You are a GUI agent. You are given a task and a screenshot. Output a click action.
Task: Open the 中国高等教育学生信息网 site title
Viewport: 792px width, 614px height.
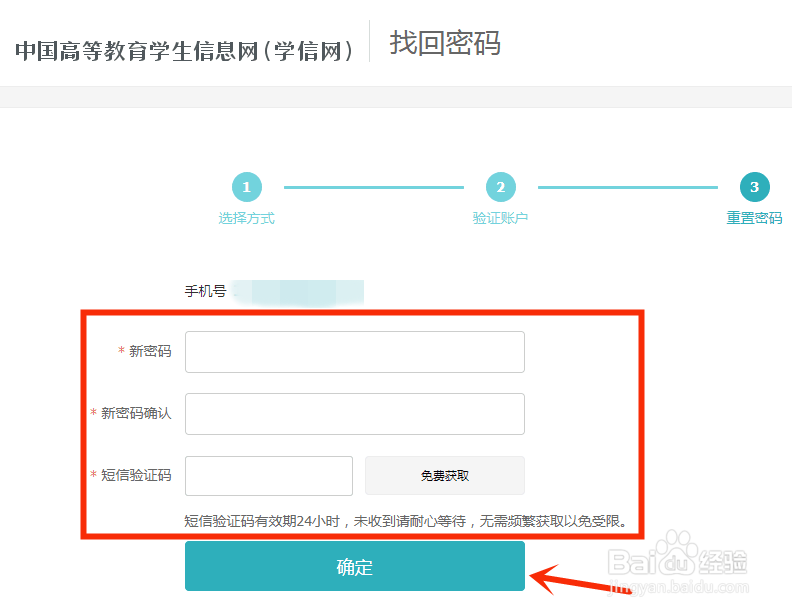pyautogui.click(x=185, y=51)
